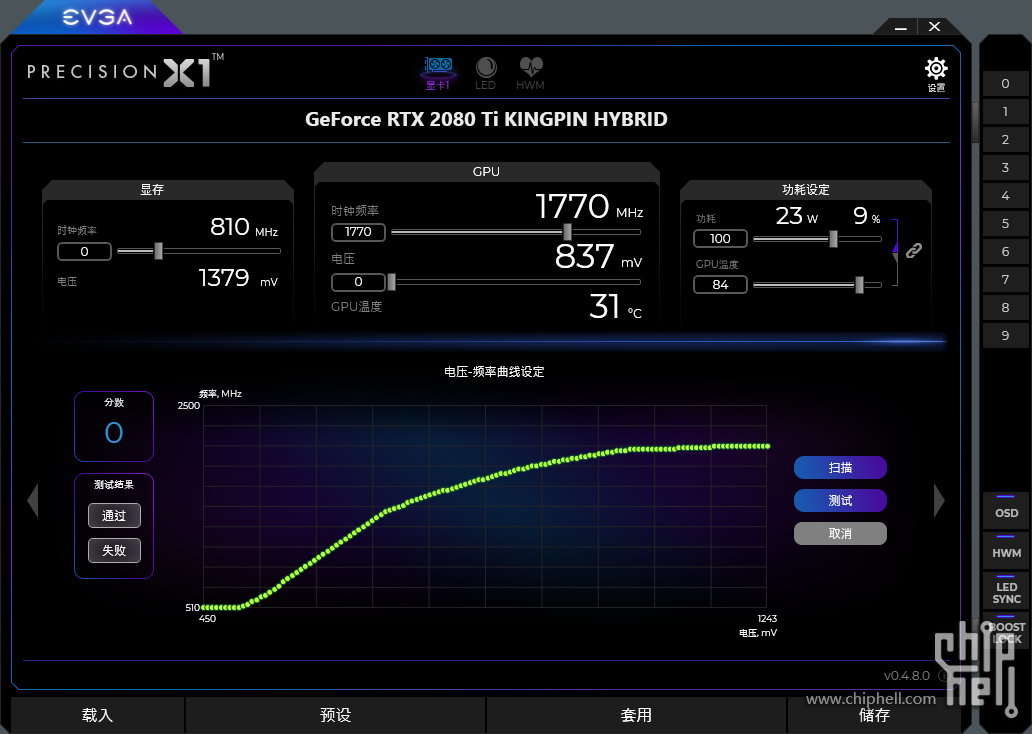Toggle LED SYNC

pyautogui.click(x=1006, y=590)
